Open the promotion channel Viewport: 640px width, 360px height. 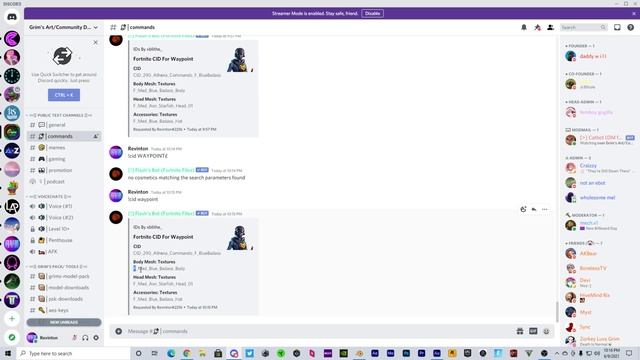(64, 170)
